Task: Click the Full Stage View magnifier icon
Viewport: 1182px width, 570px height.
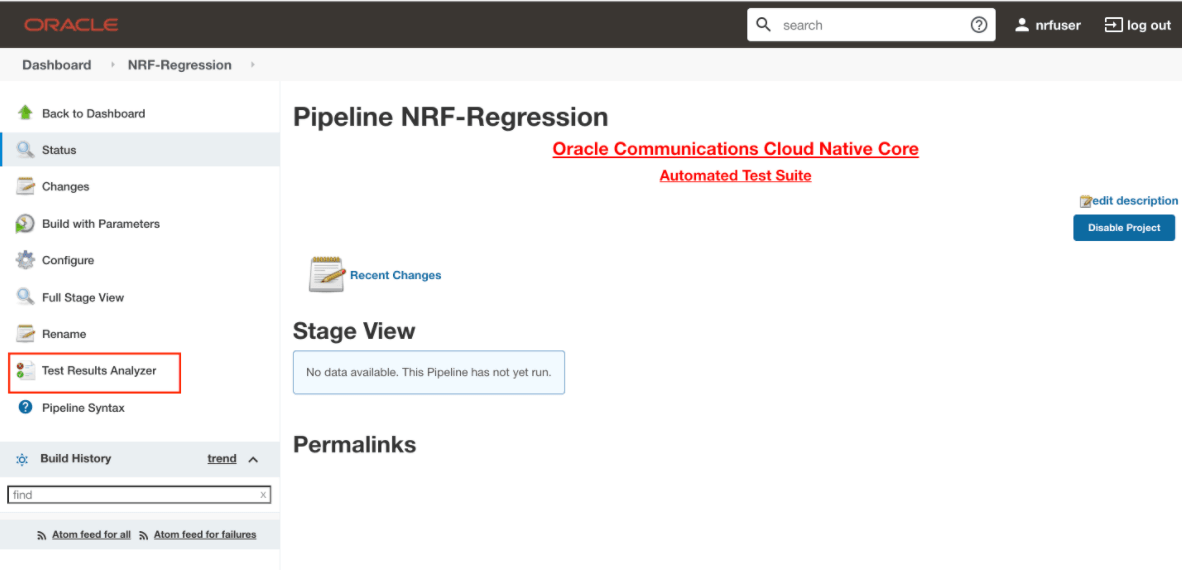Action: click(x=25, y=297)
